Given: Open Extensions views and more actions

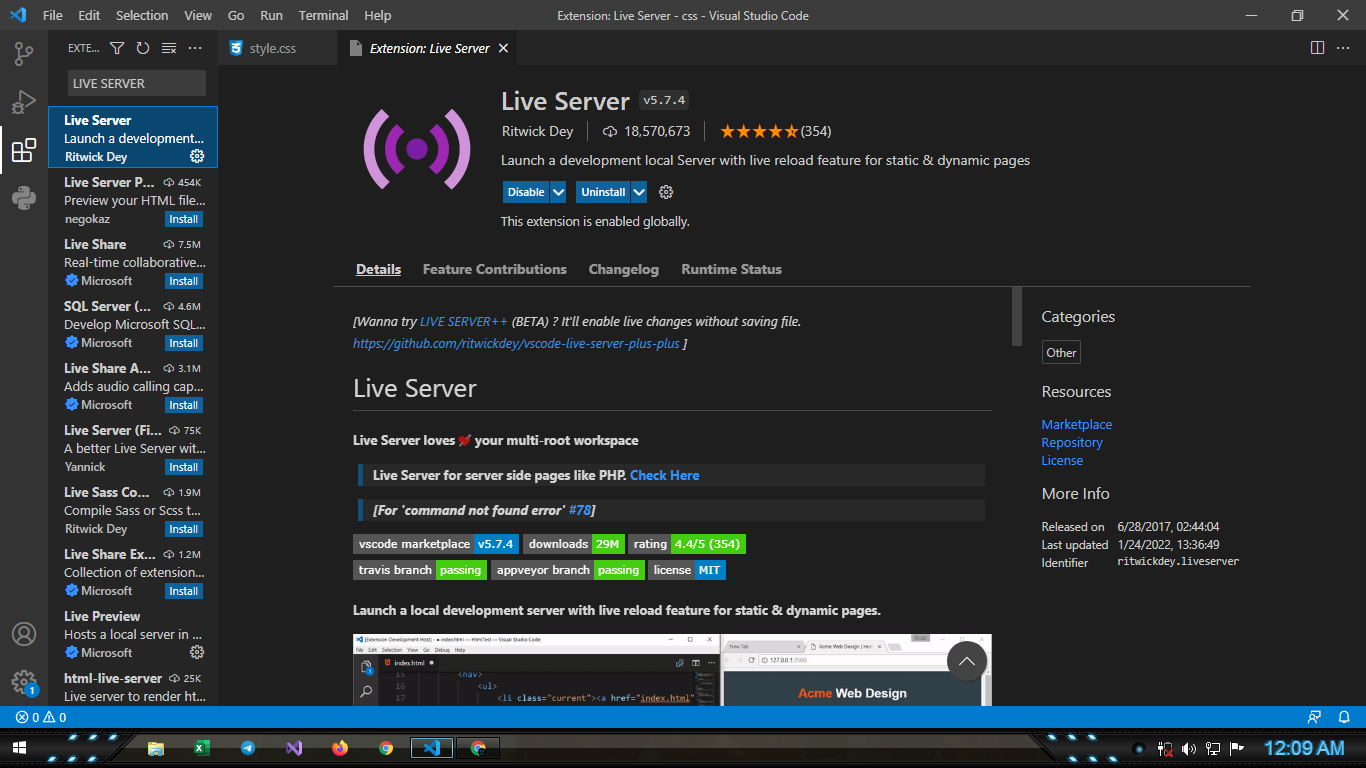Looking at the screenshot, I should [x=195, y=48].
